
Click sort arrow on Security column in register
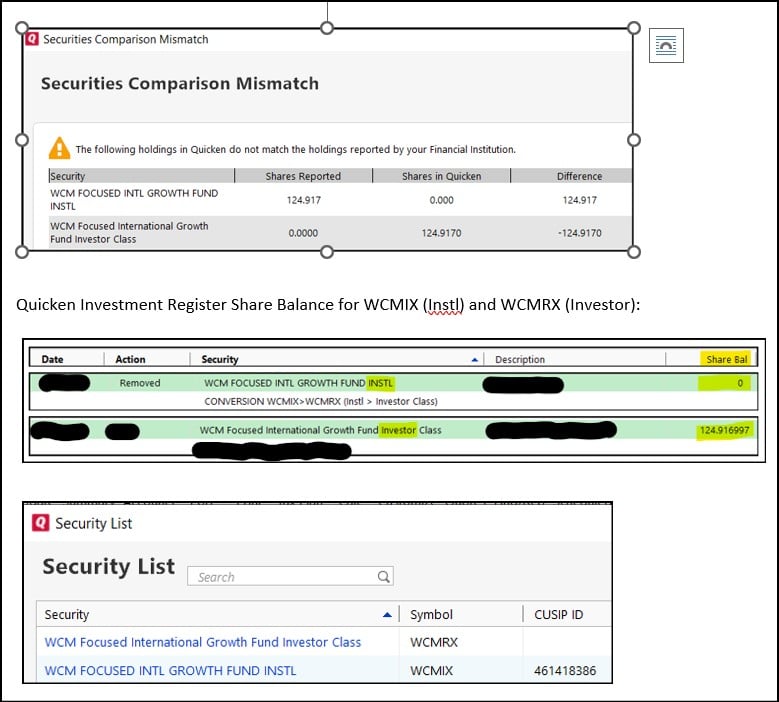point(474,359)
